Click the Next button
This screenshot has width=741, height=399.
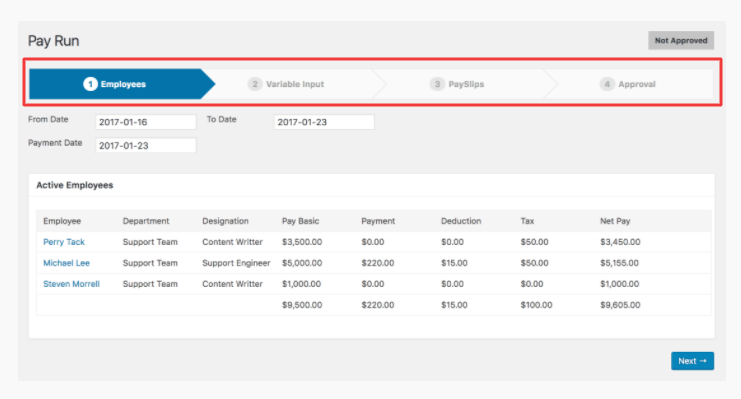tap(692, 361)
